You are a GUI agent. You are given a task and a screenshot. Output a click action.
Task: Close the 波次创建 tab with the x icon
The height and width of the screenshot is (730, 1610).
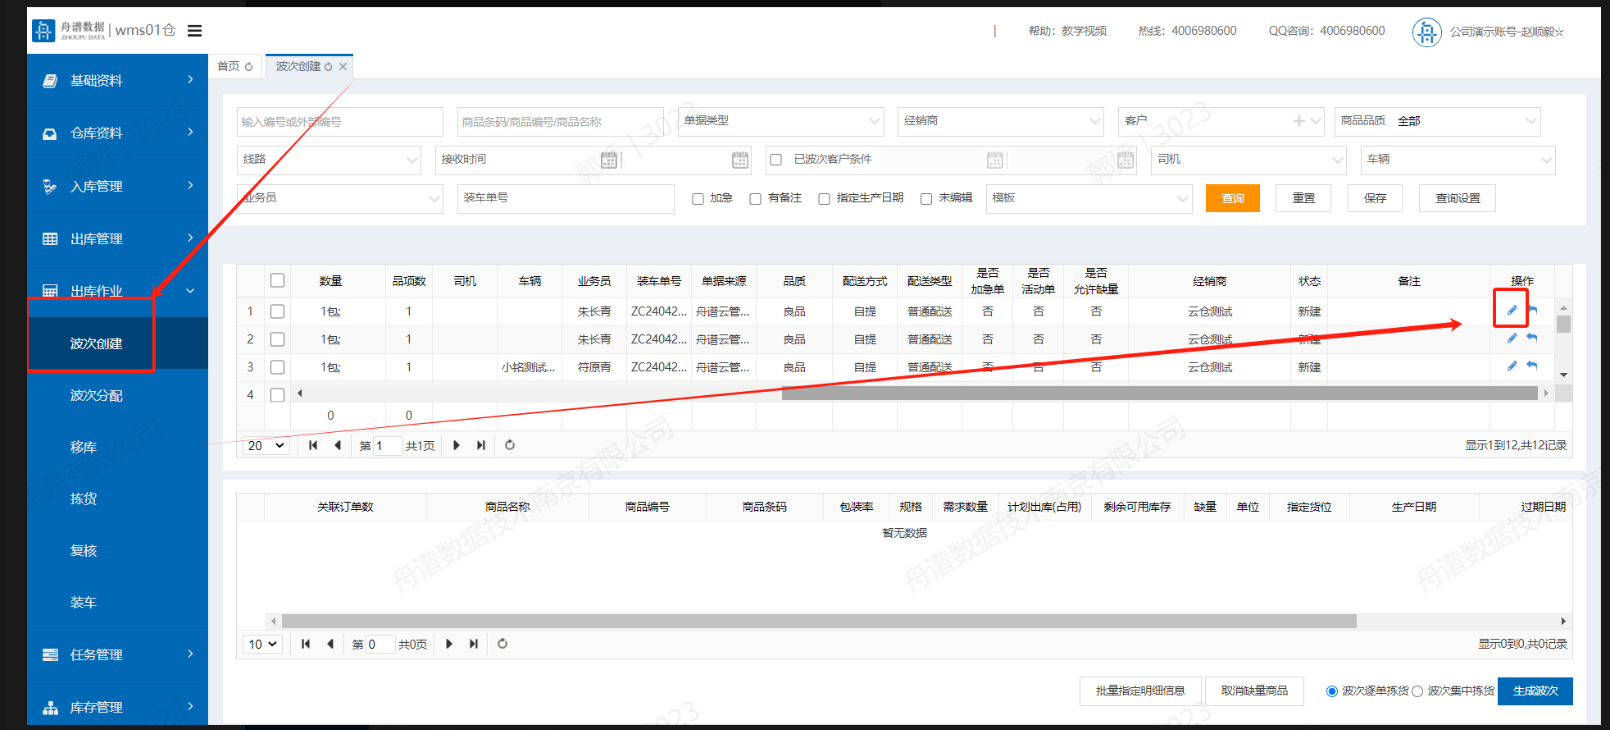tap(343, 67)
